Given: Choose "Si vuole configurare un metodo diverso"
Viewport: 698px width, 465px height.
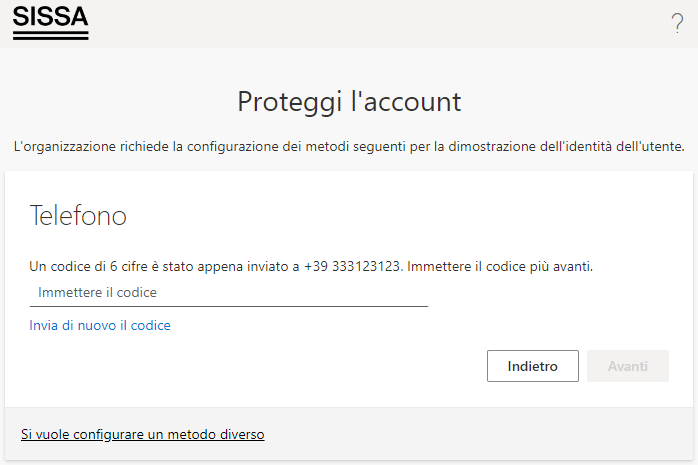Looking at the screenshot, I should tap(142, 434).
